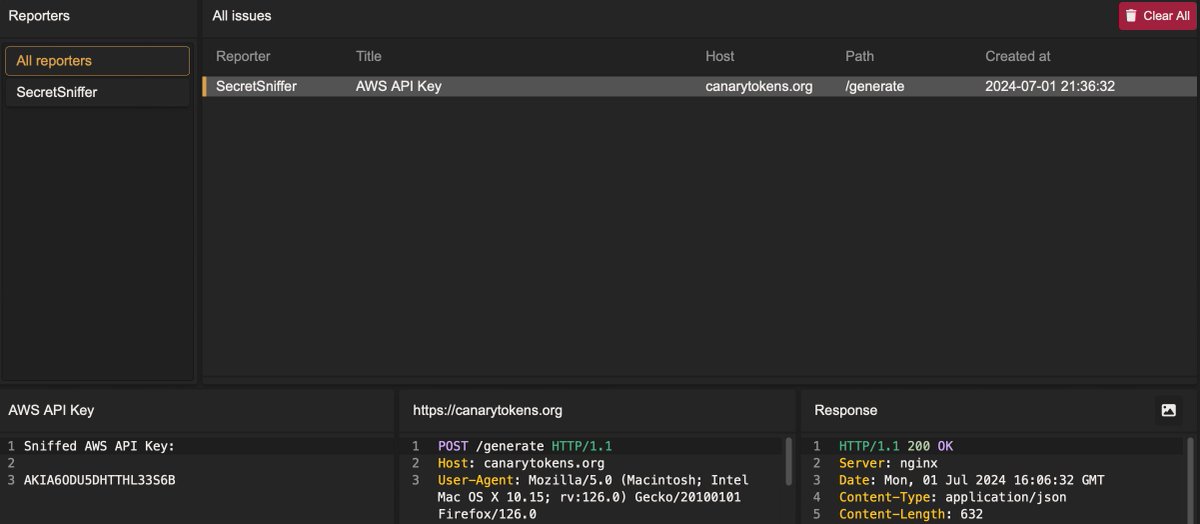Image resolution: width=1200 pixels, height=524 pixels.
Task: Select the AWS API Key issue title cell
Action: click(x=399, y=86)
